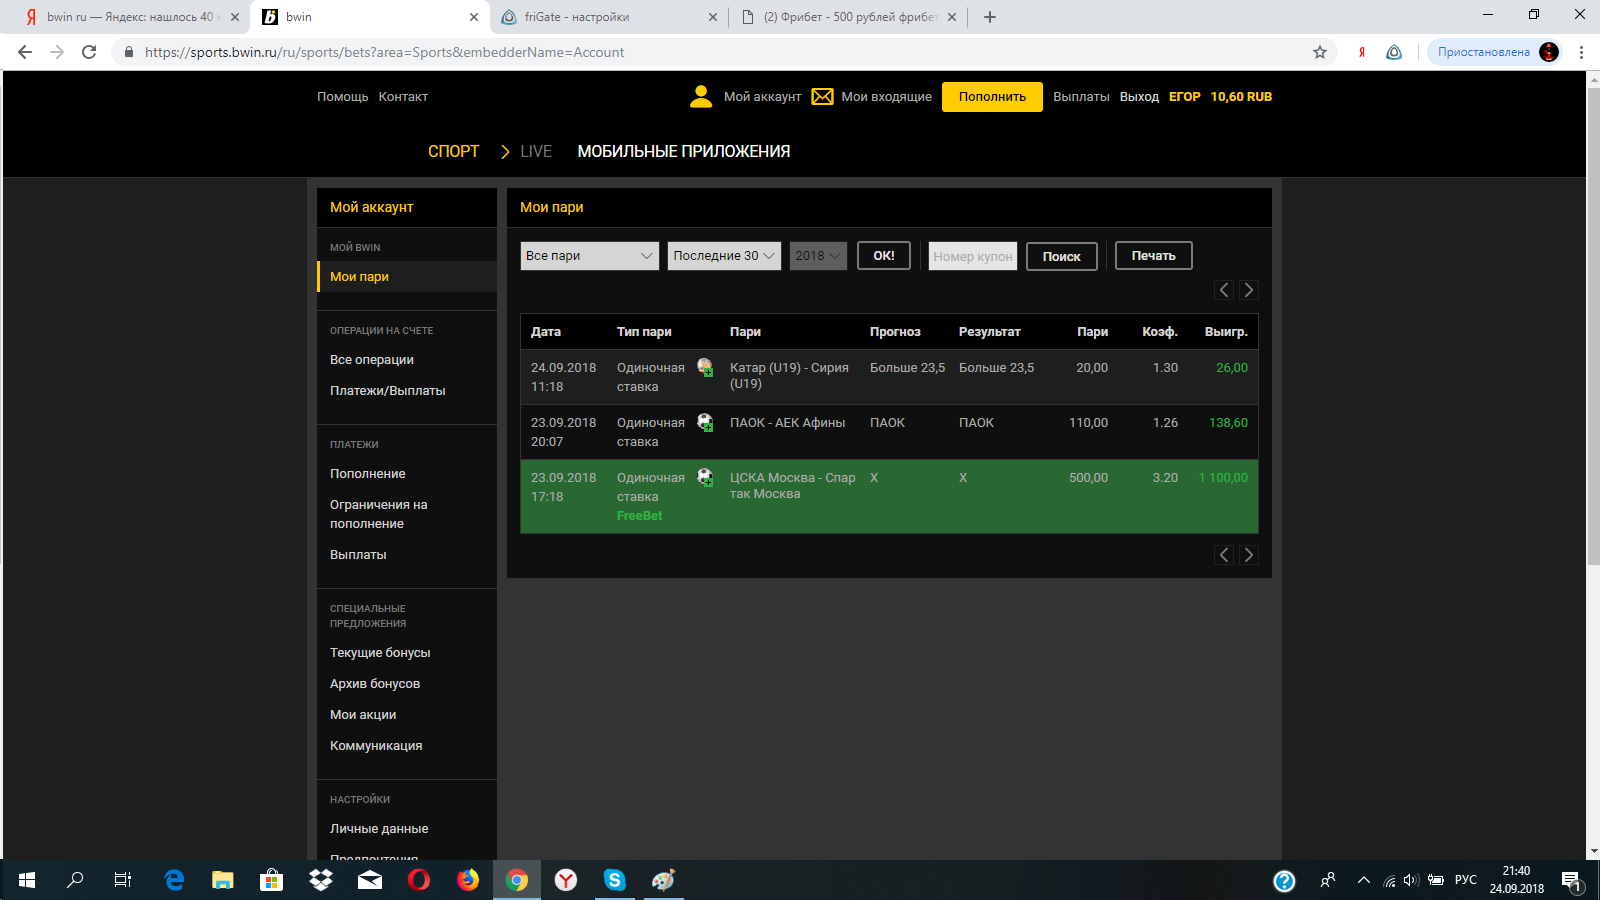The width and height of the screenshot is (1600, 900).
Task: Click the Печать button
Action: coord(1154,256)
